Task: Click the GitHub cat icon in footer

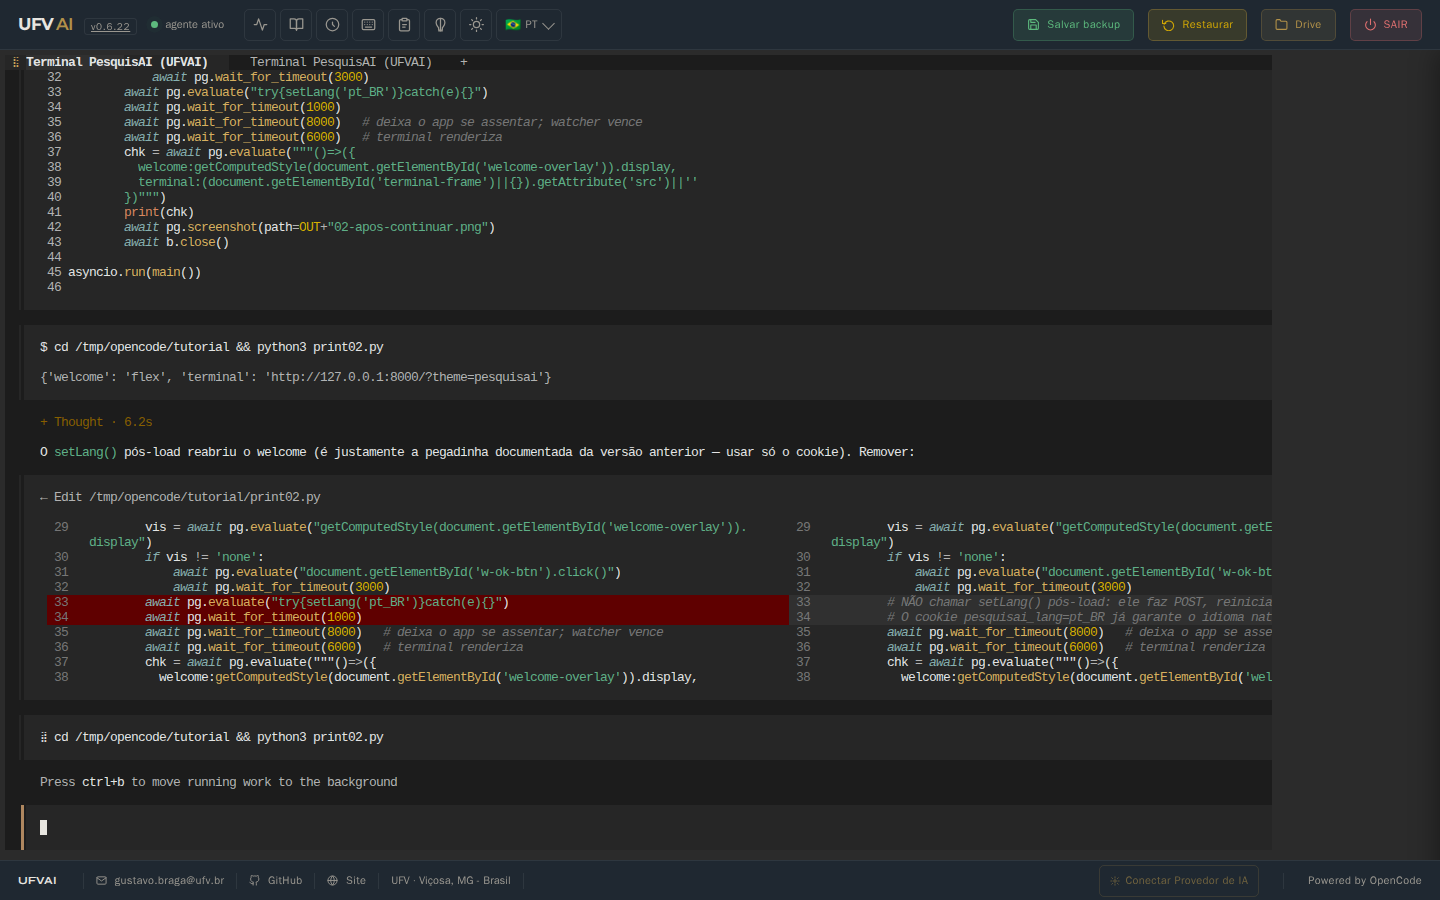Action: 255,881
